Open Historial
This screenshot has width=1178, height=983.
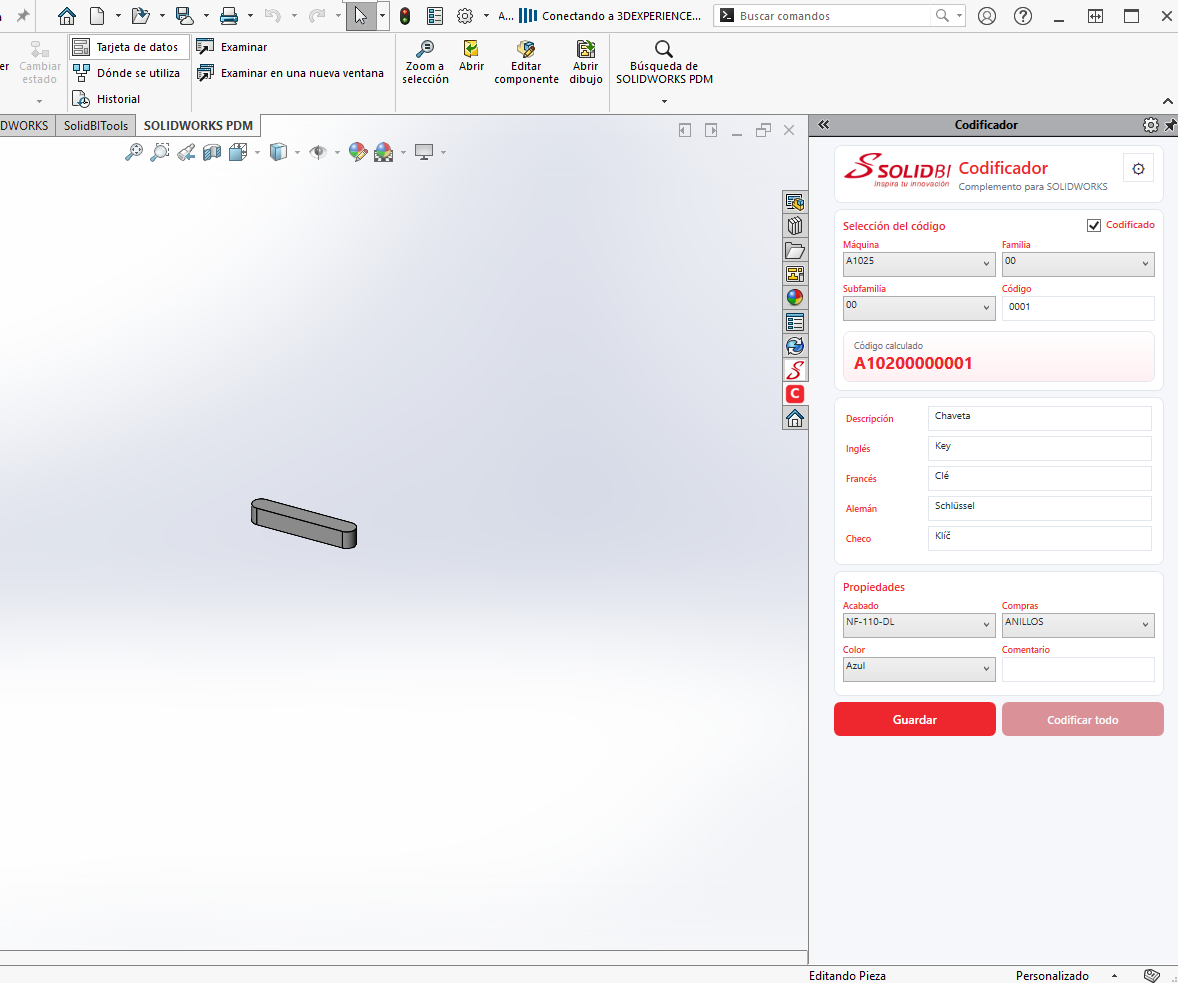[x=107, y=98]
